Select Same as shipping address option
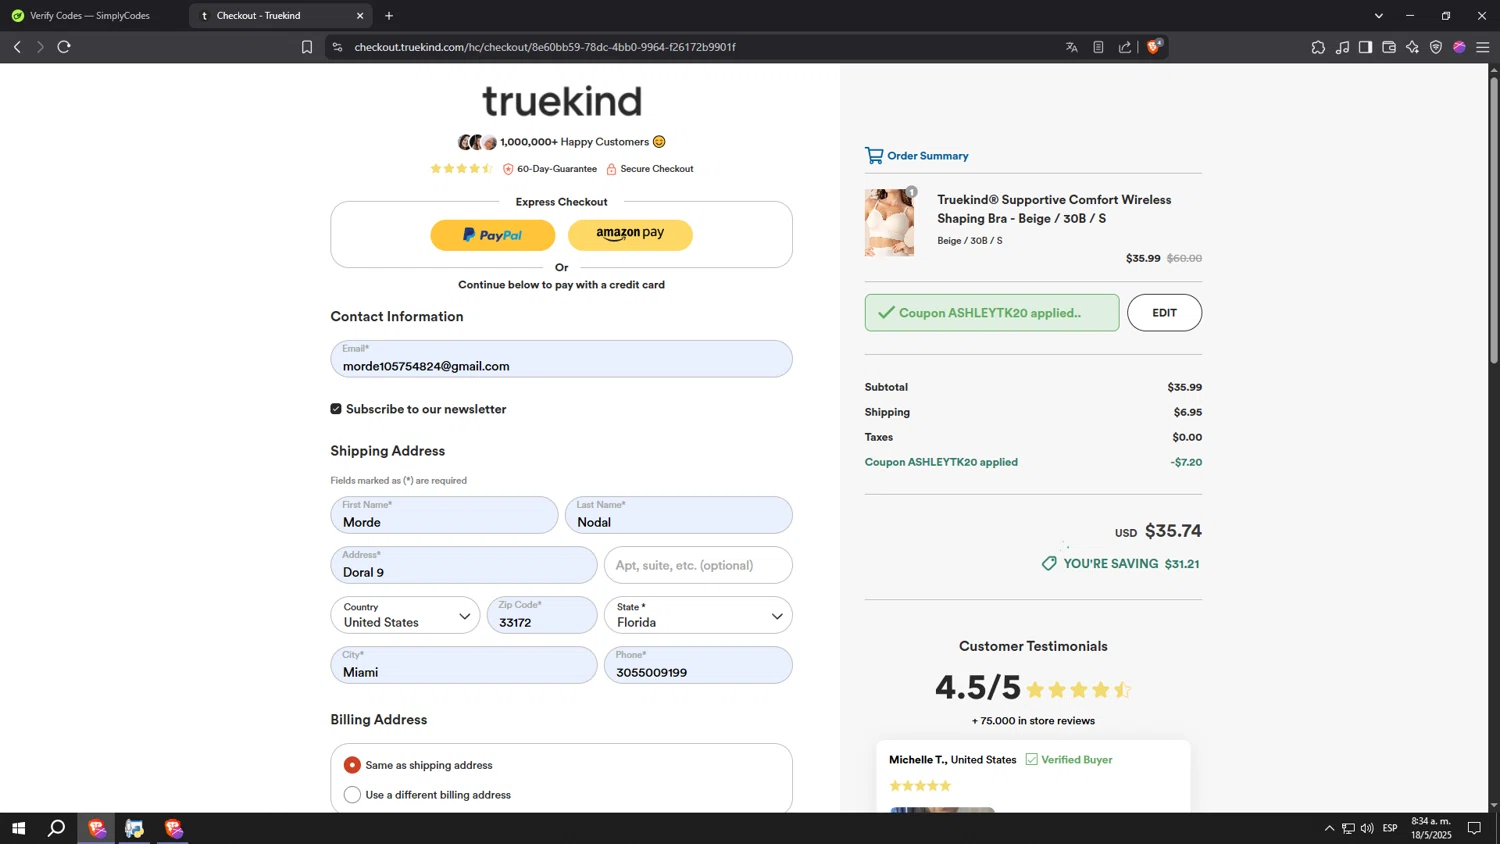The image size is (1500, 844). click(x=352, y=765)
